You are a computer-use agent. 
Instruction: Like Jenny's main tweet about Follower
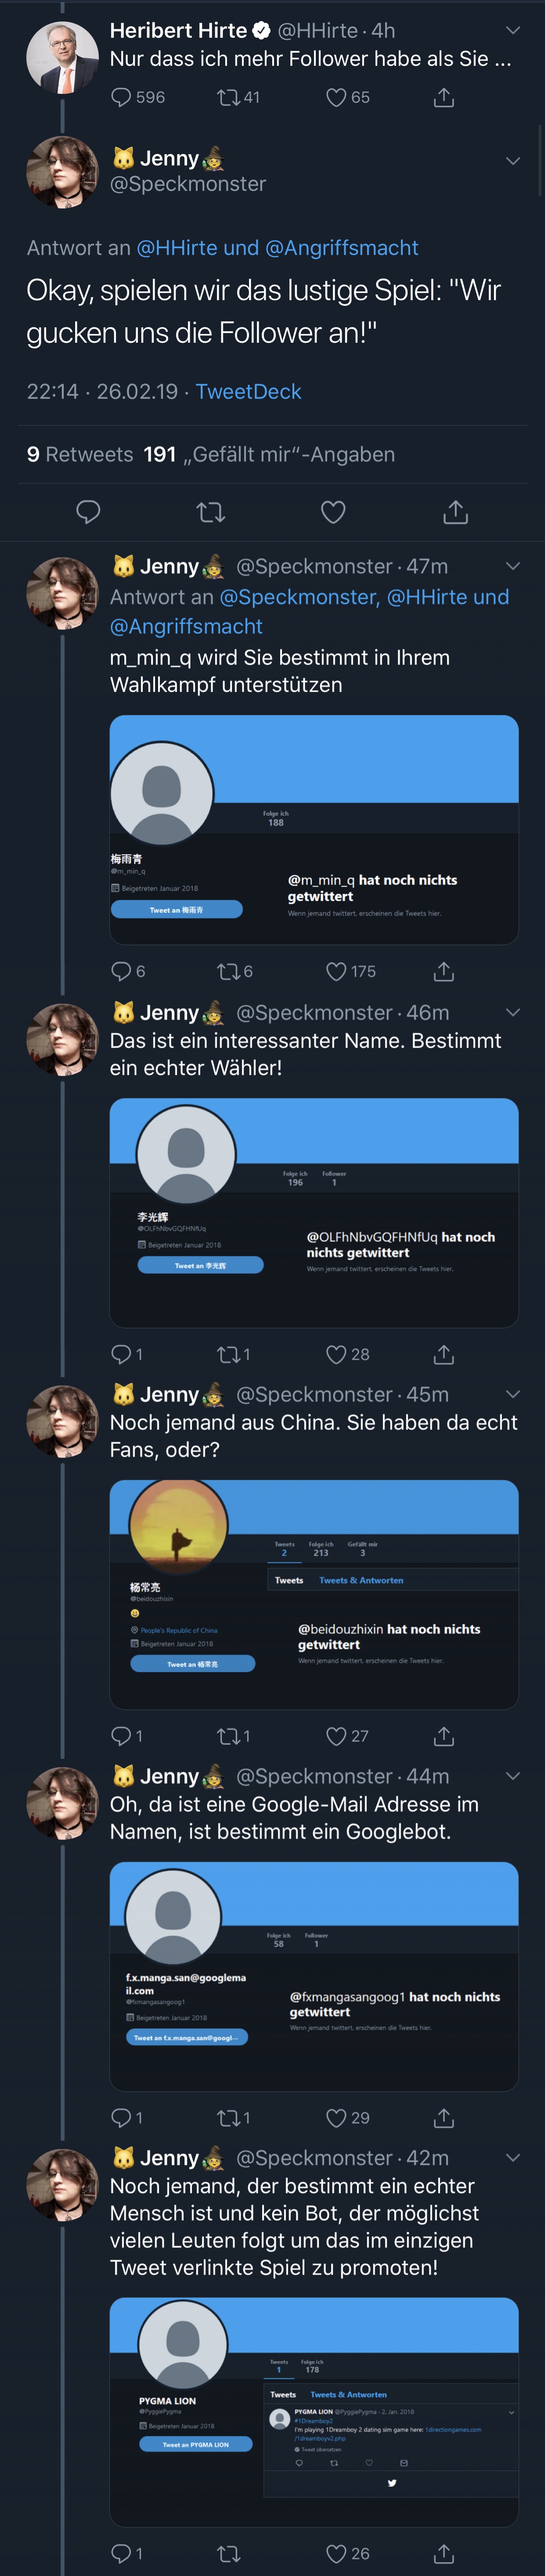333,512
